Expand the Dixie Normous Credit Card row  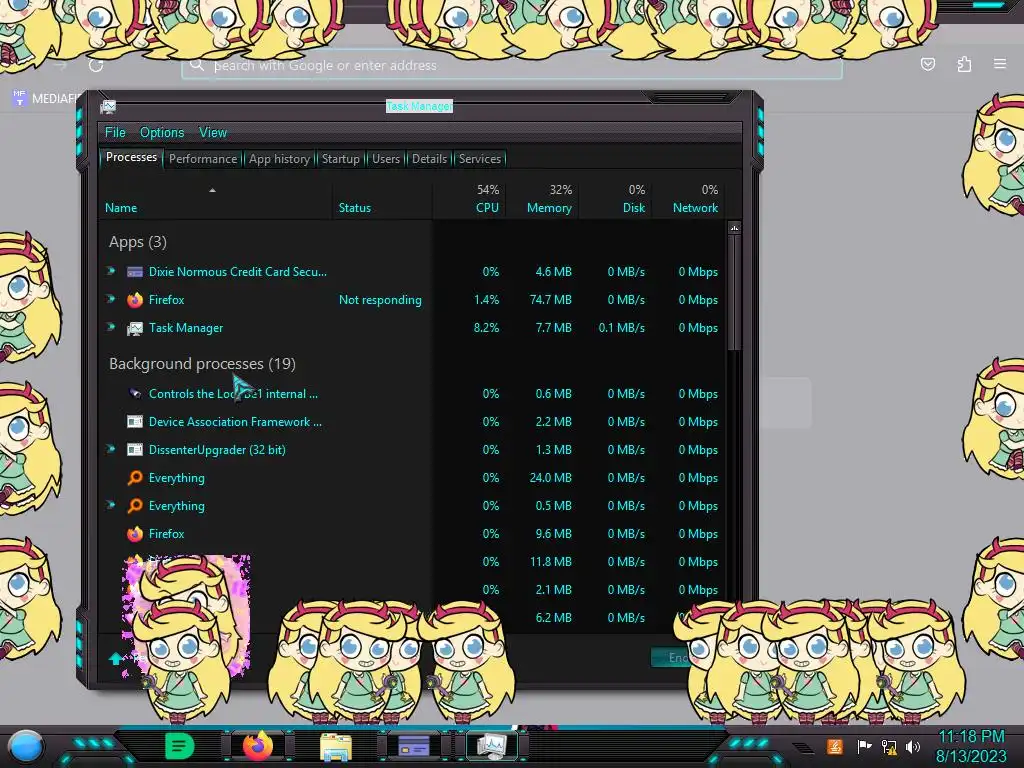[111, 271]
